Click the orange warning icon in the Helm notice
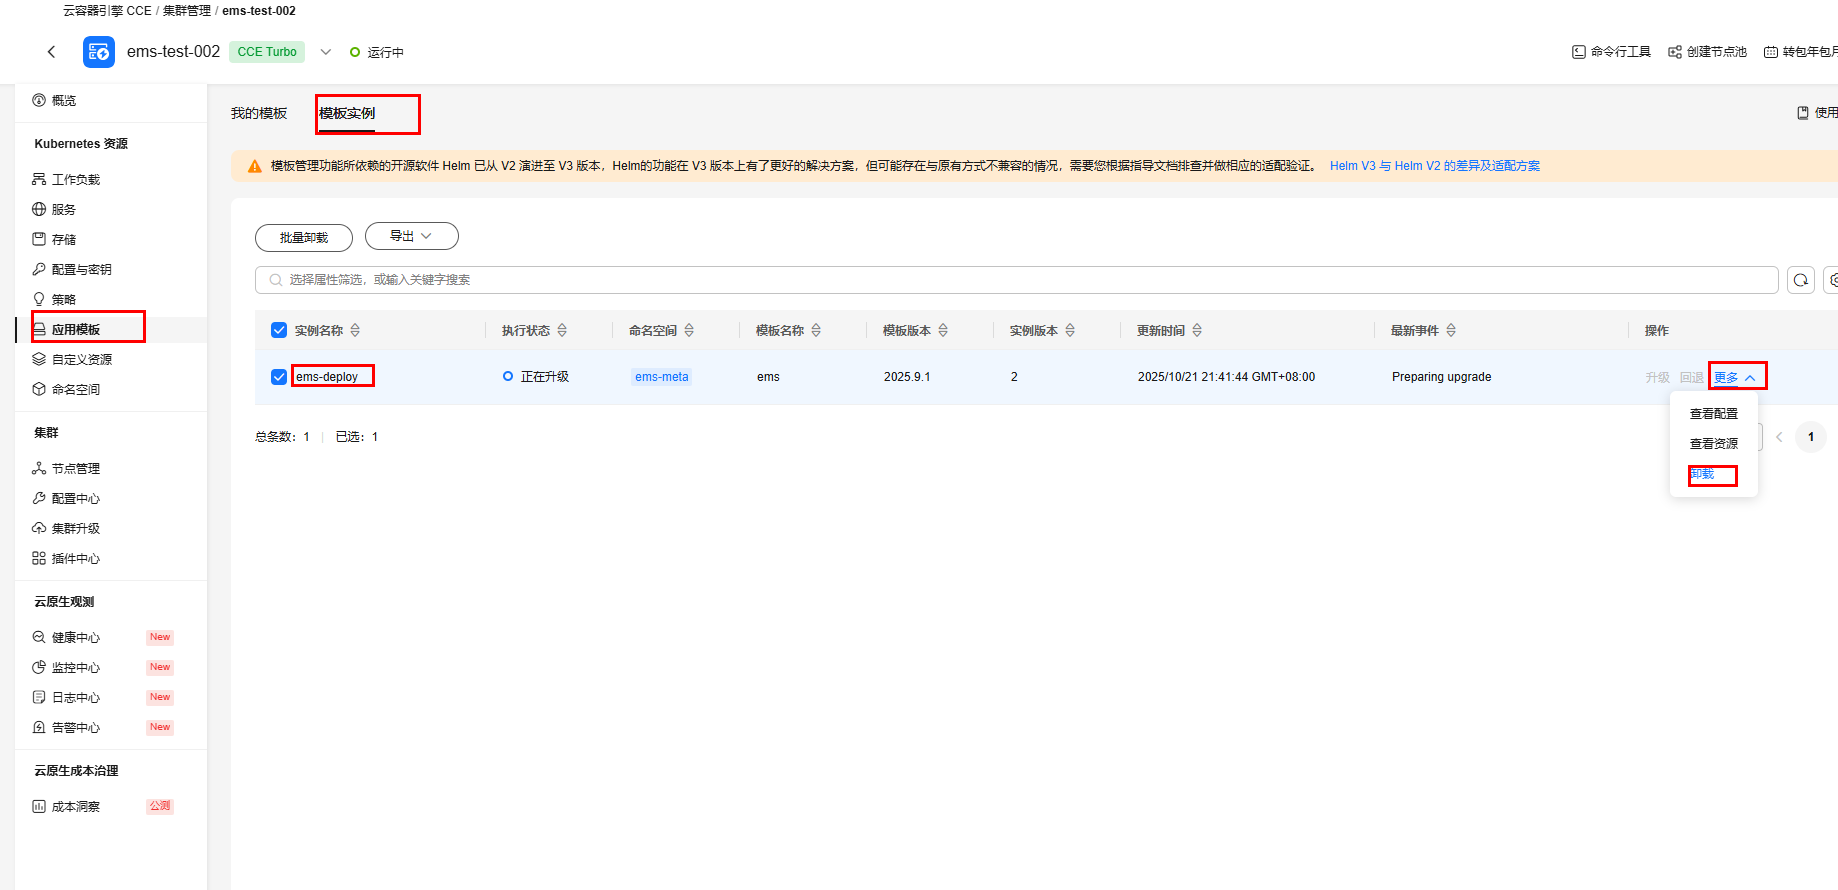Image resolution: width=1838 pixels, height=890 pixels. pyautogui.click(x=254, y=166)
